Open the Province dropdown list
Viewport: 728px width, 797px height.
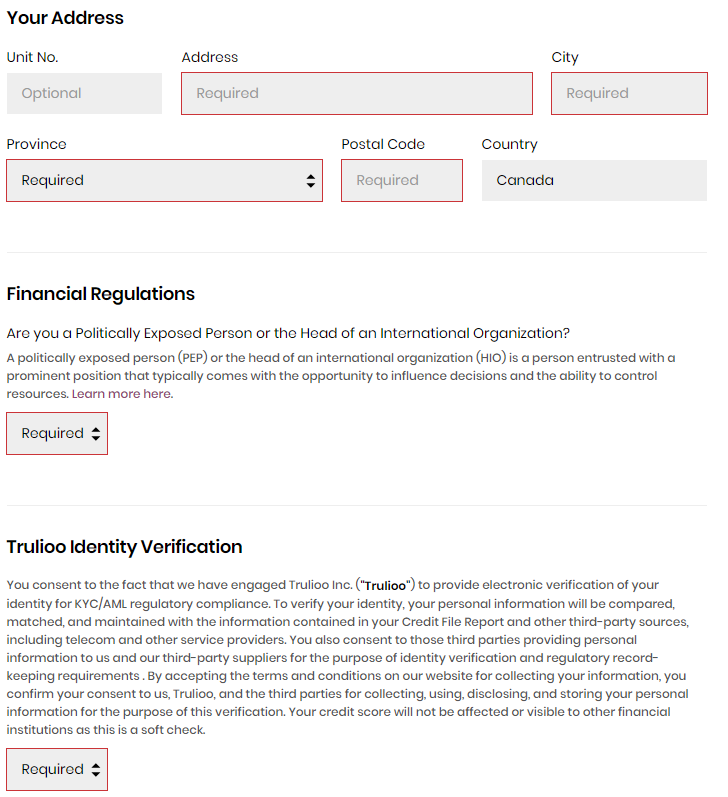pyautogui.click(x=164, y=180)
